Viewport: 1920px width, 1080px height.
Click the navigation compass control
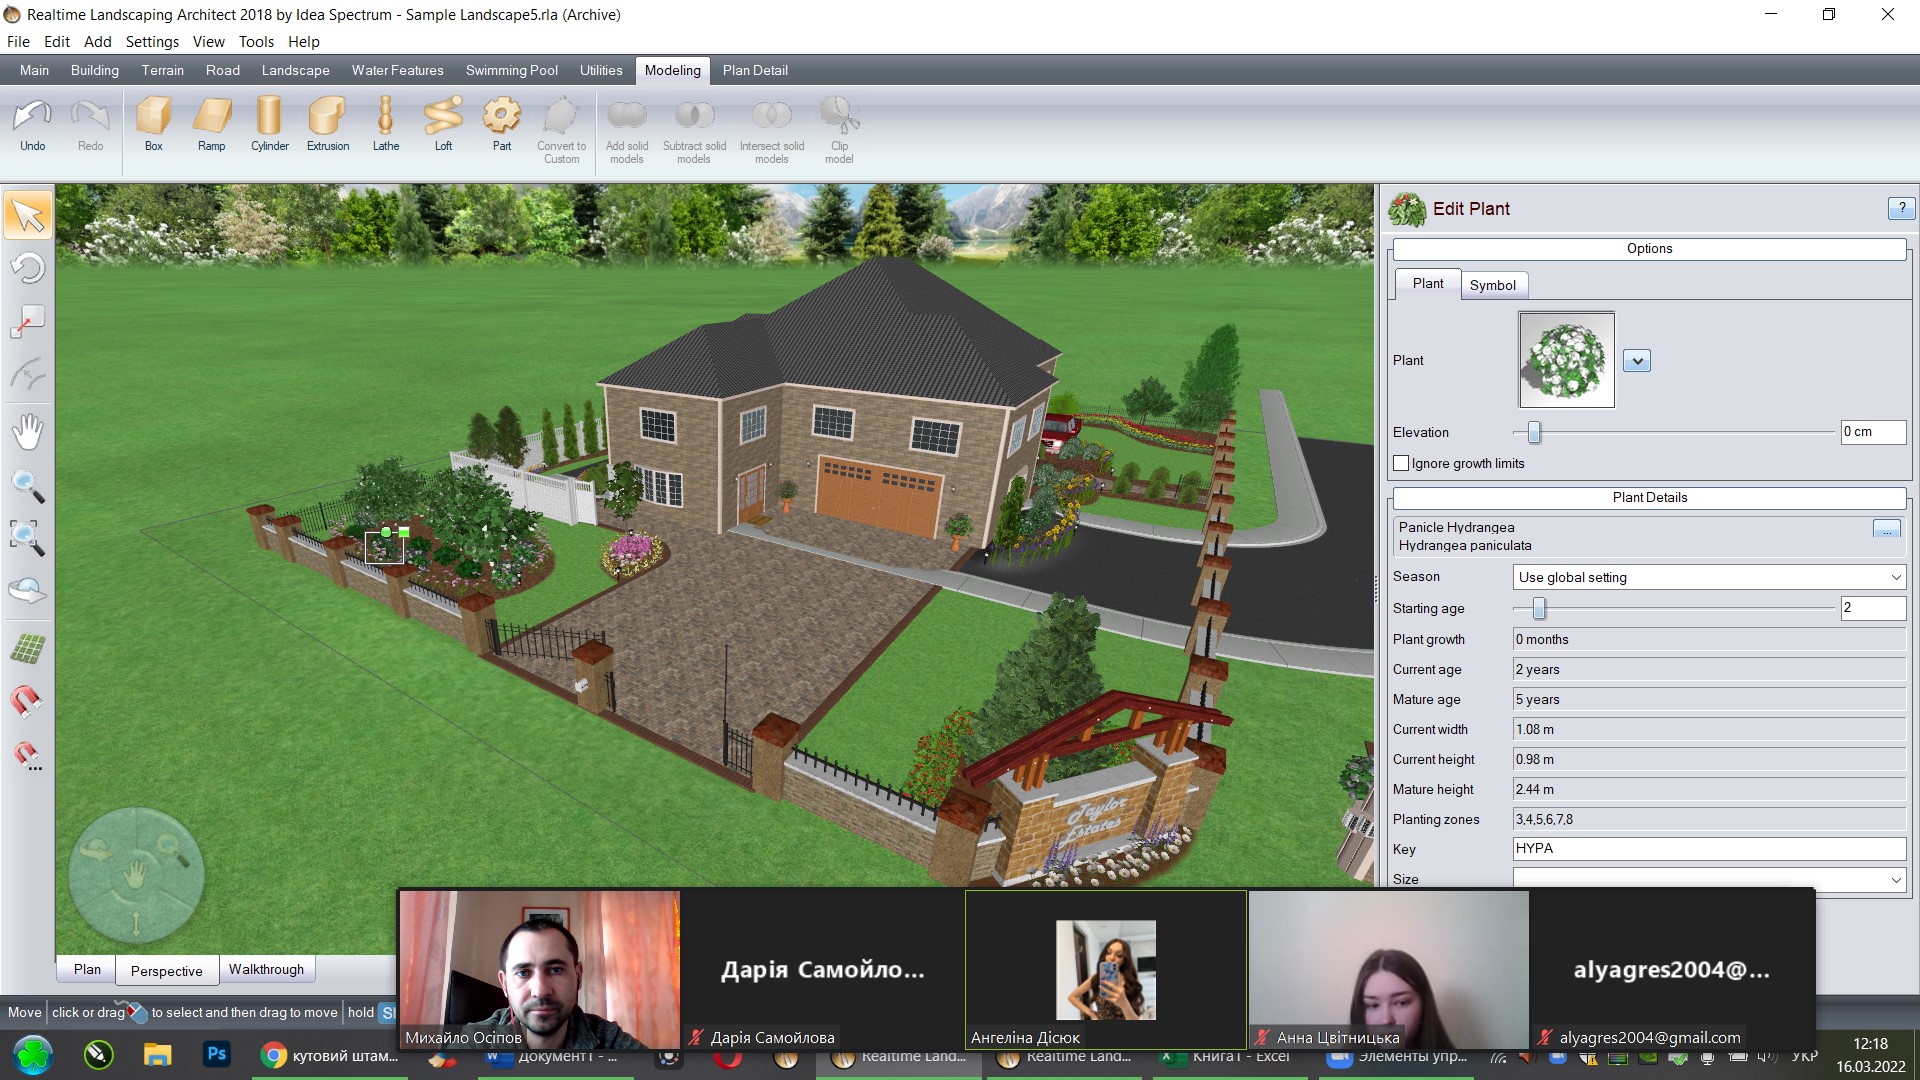(x=136, y=876)
